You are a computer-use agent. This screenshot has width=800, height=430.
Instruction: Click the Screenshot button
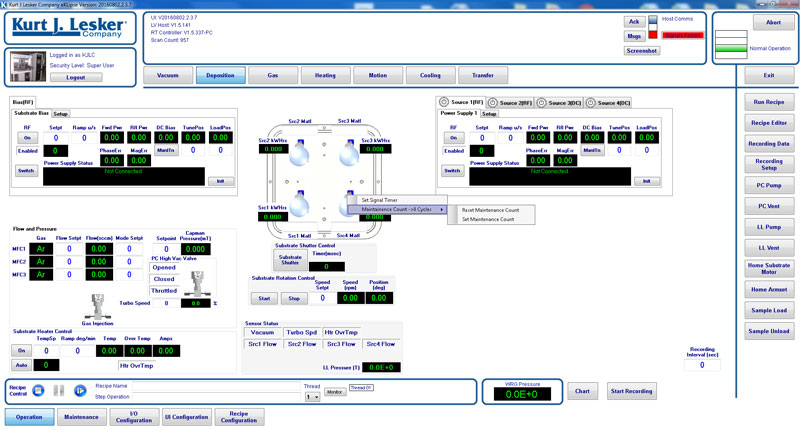click(642, 50)
